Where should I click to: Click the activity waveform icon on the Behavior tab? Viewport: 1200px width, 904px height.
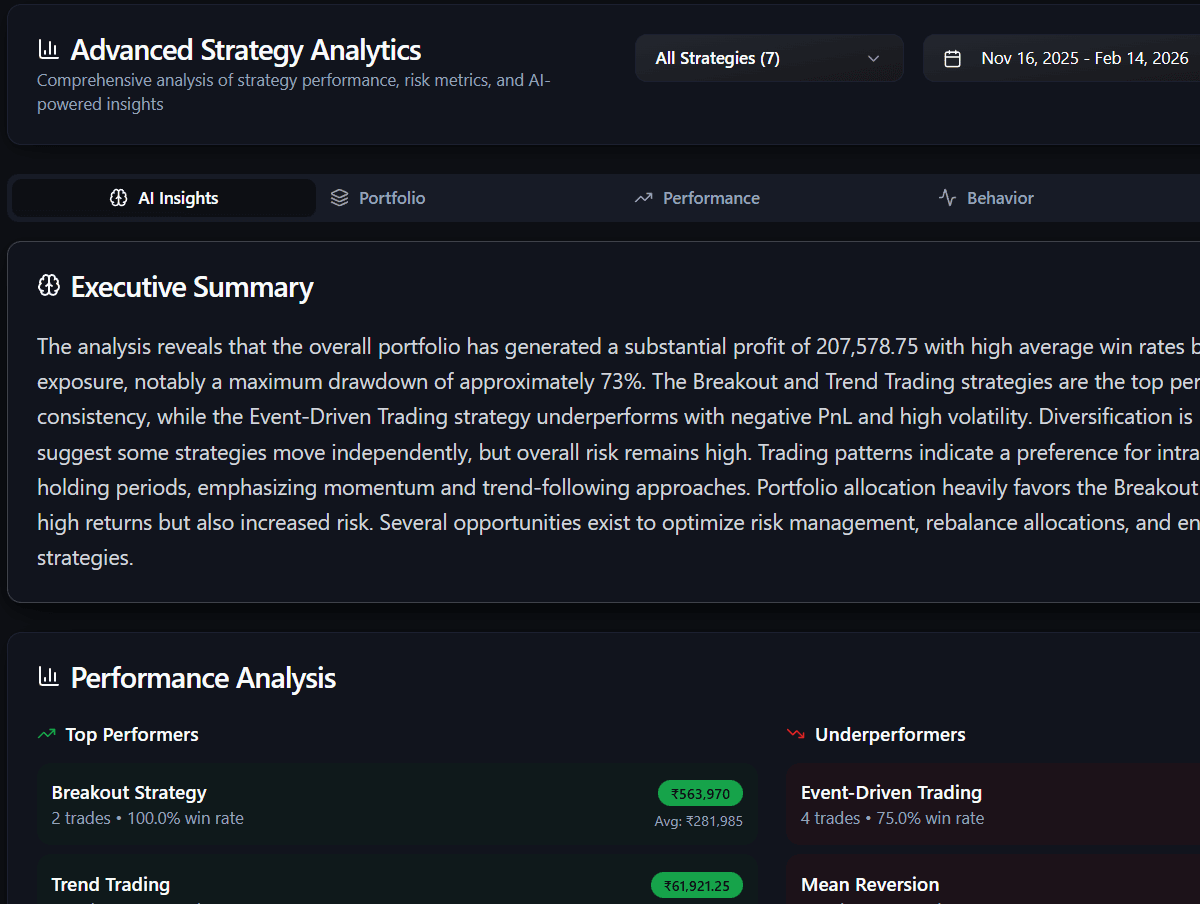[x=947, y=198]
